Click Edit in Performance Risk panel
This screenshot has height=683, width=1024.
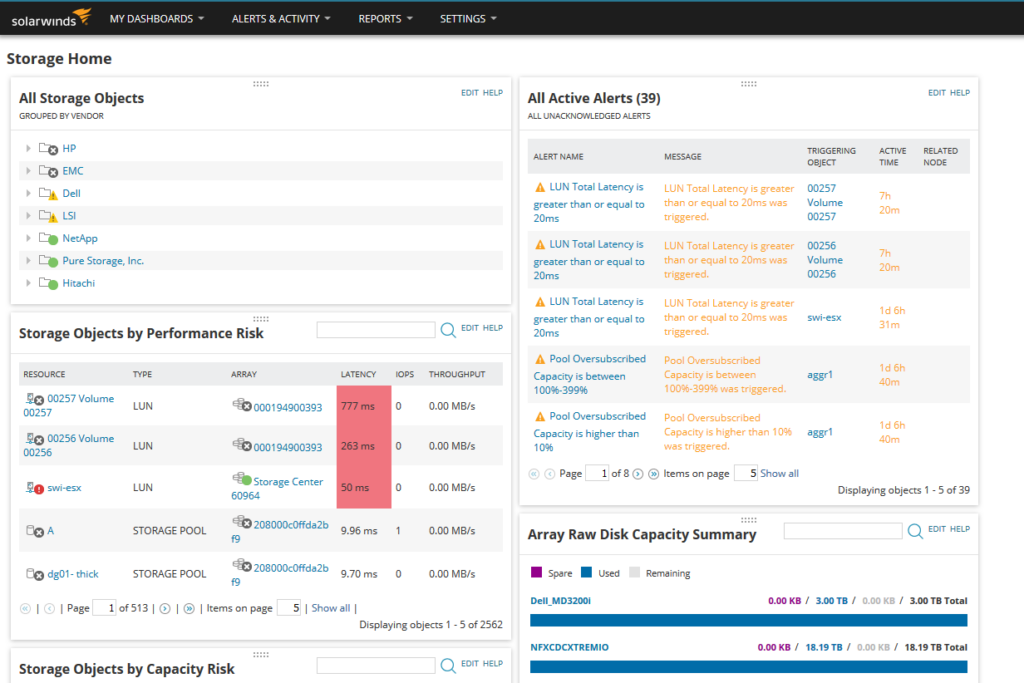click(x=470, y=328)
